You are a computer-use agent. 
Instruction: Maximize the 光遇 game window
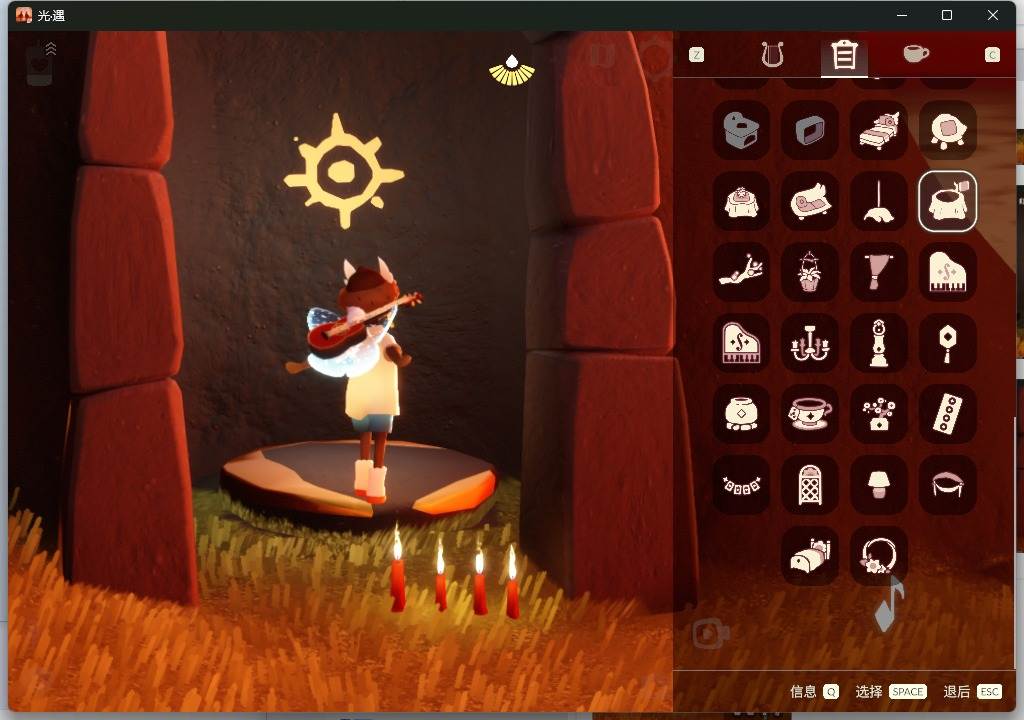coord(947,15)
